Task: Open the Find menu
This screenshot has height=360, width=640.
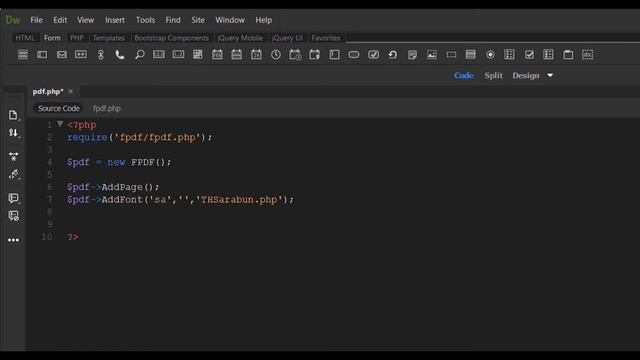Action: (173, 20)
